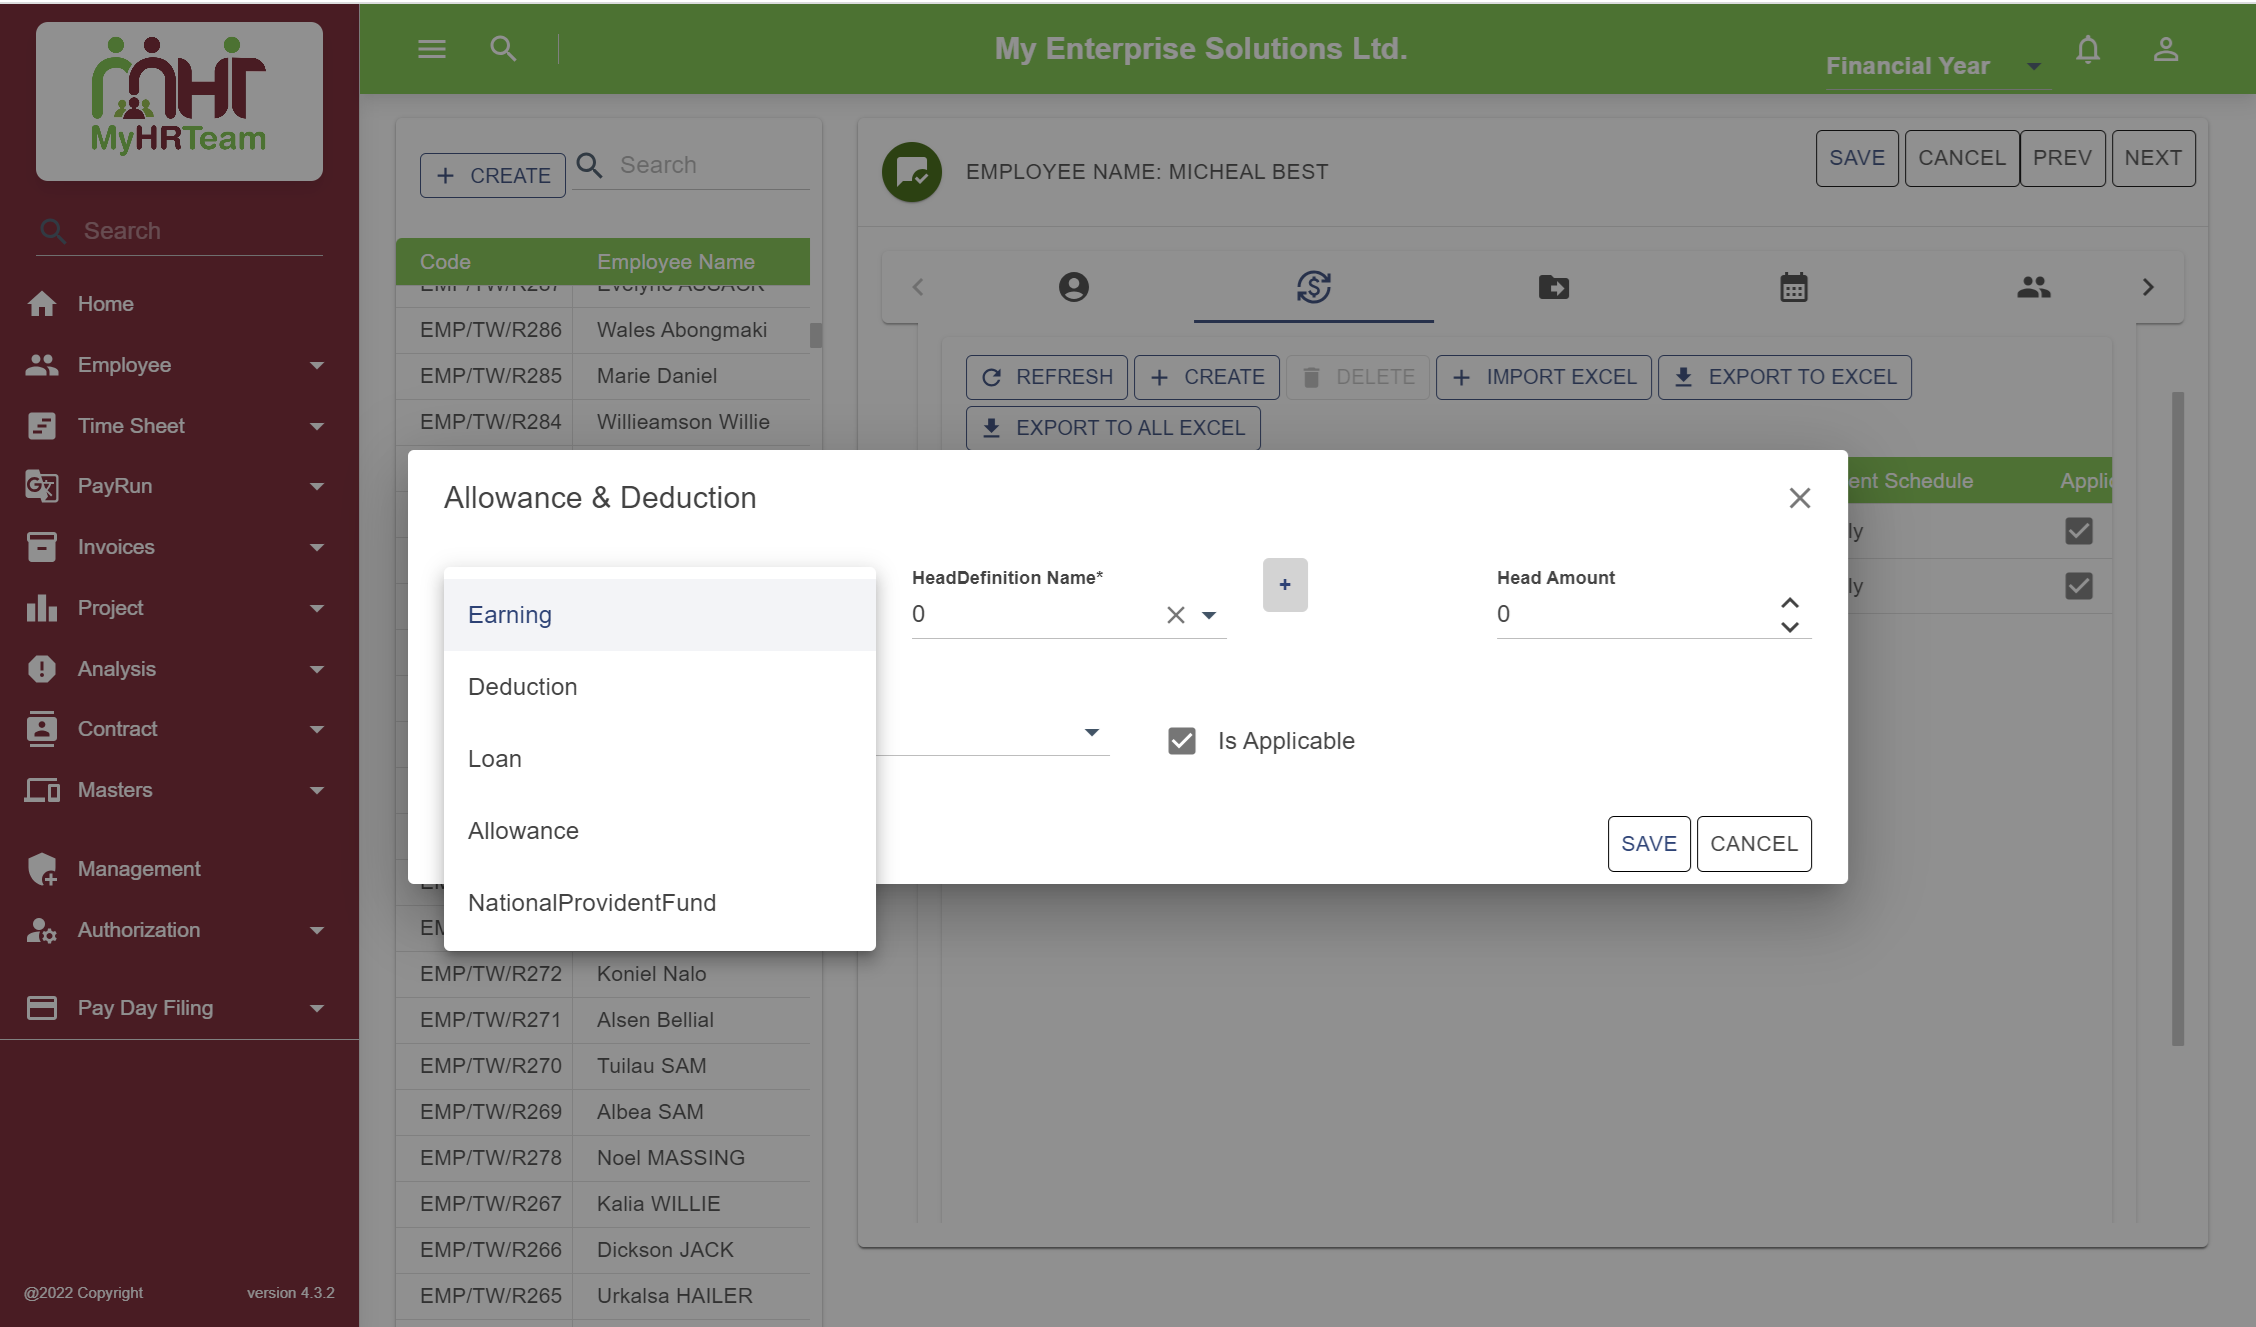Image resolution: width=2256 pixels, height=1327 pixels.
Task: Choose NationalProvidentFund option in list
Action: (591, 903)
